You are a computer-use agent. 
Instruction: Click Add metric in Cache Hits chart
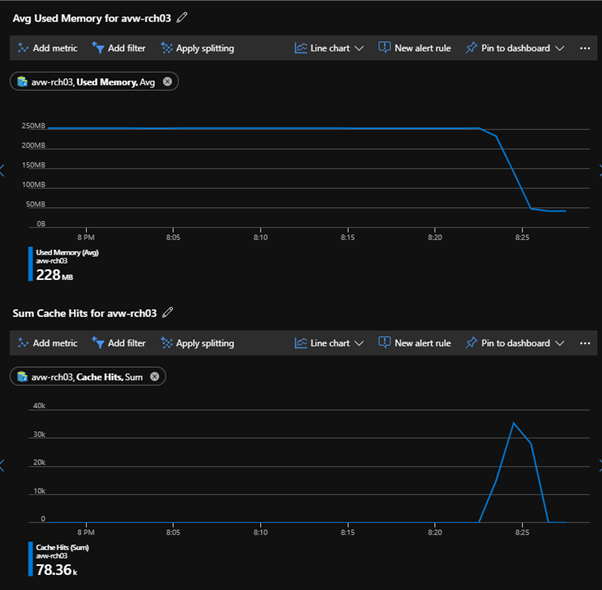point(46,343)
